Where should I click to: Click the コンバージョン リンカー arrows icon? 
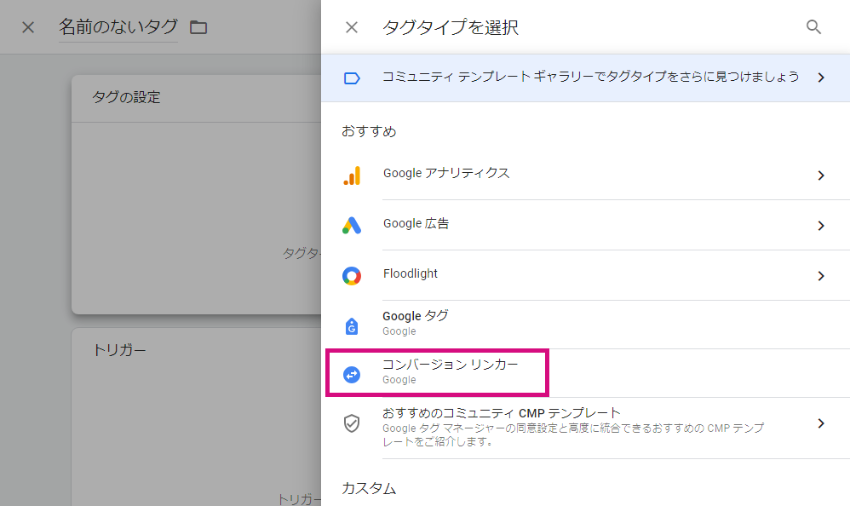pos(352,374)
